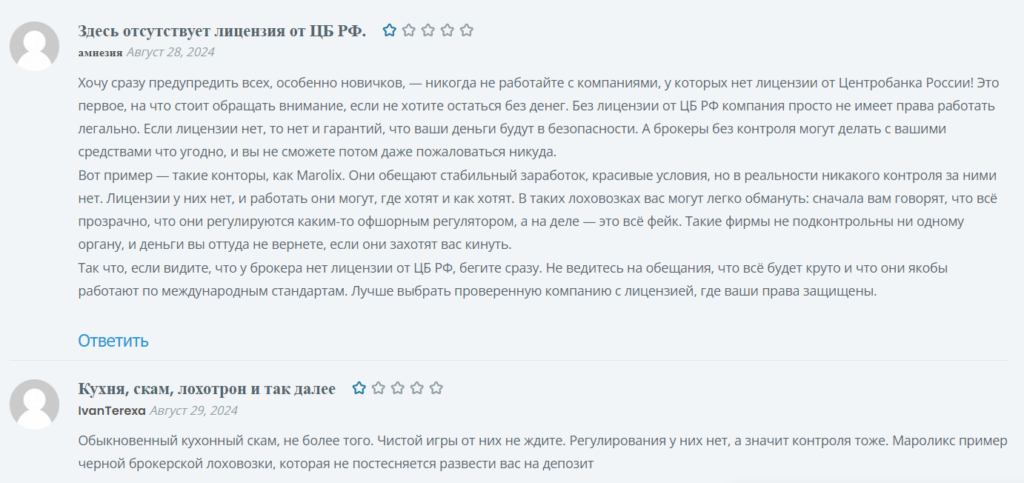Click the third star in амнезия's review rating

click(428, 30)
